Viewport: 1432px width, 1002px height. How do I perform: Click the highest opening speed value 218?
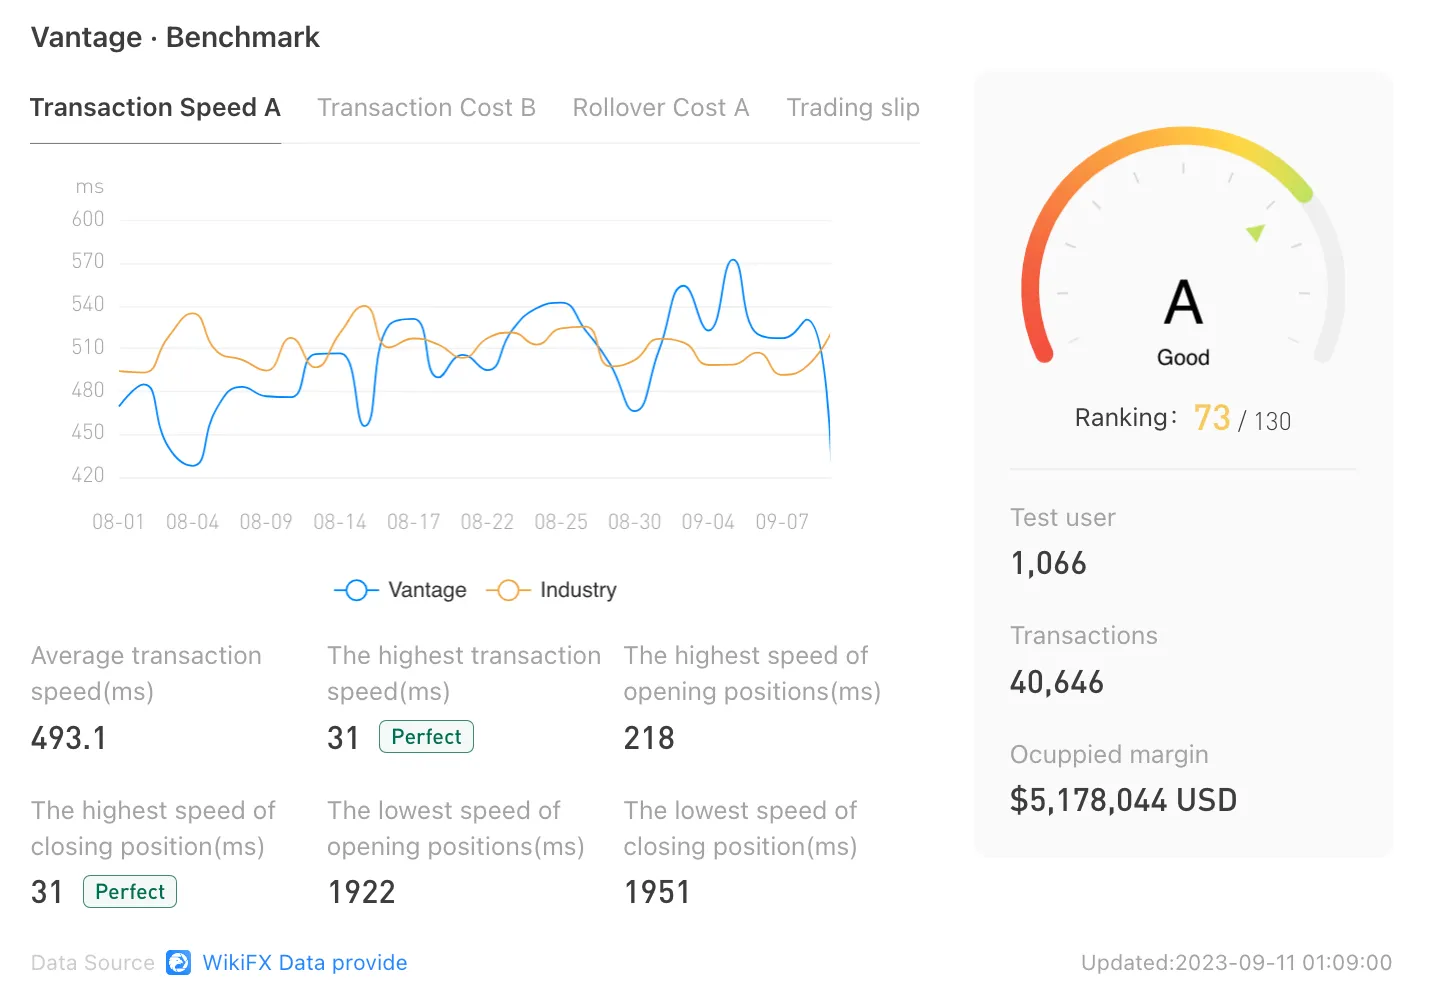point(649,738)
